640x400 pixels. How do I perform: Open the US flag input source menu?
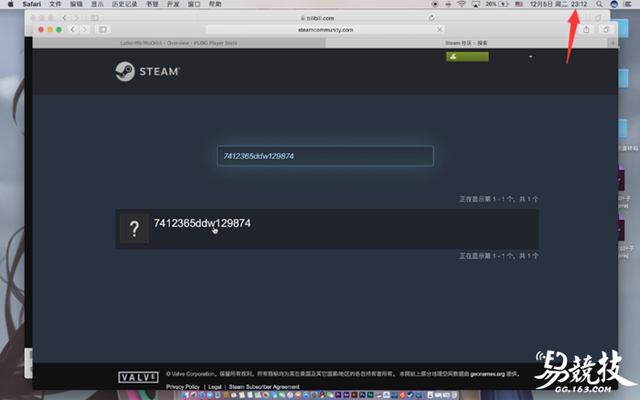point(519,4)
